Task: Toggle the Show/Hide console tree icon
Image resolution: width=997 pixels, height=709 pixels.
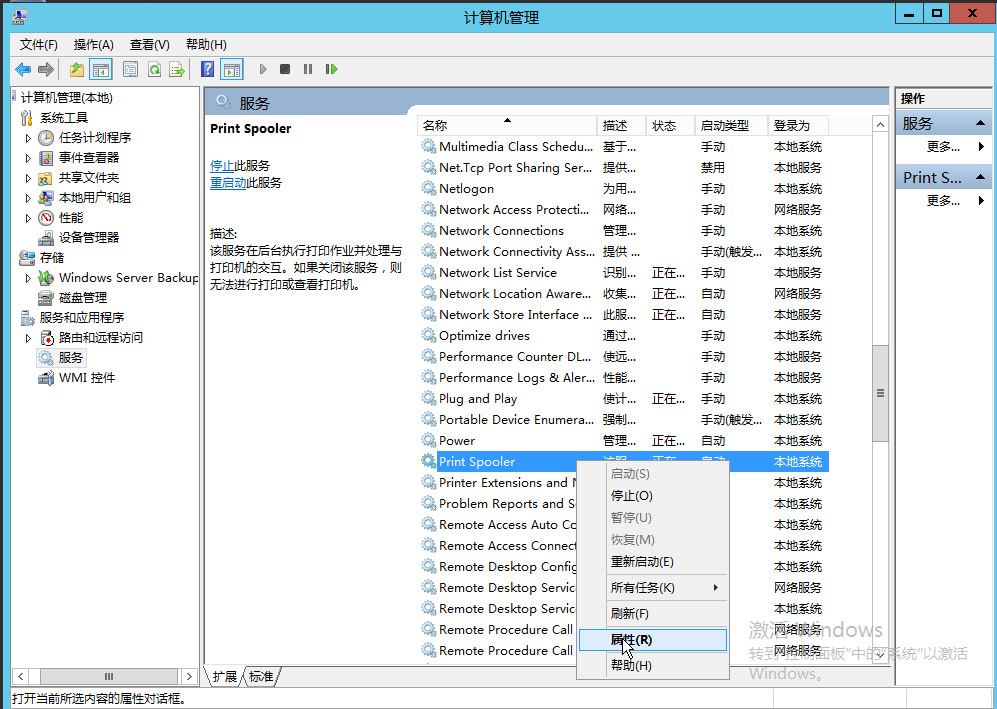Action: tap(101, 69)
